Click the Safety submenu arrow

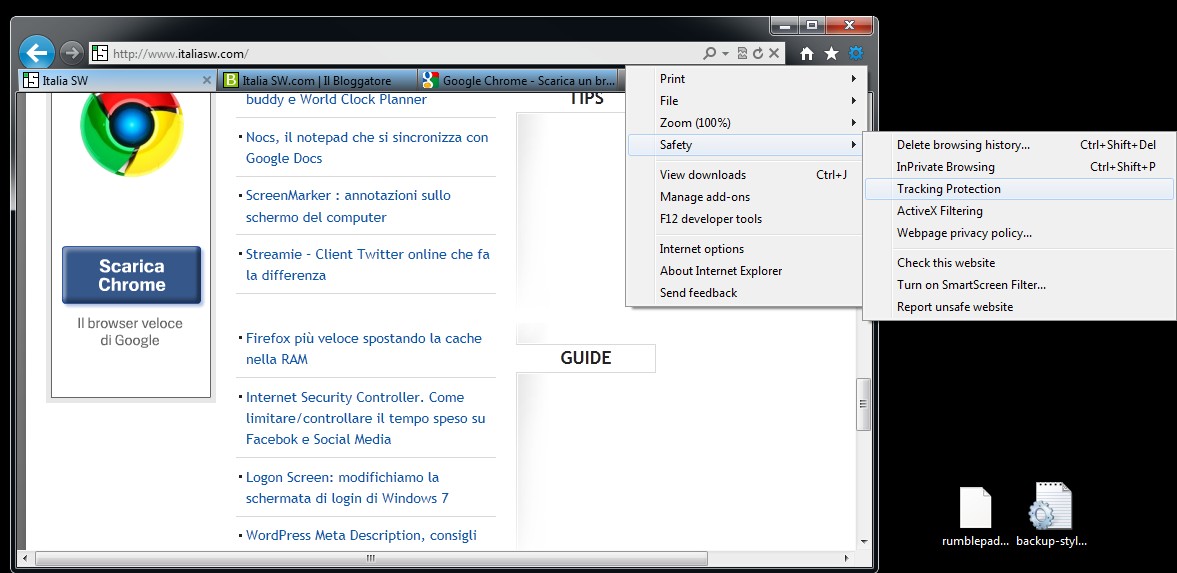click(853, 145)
